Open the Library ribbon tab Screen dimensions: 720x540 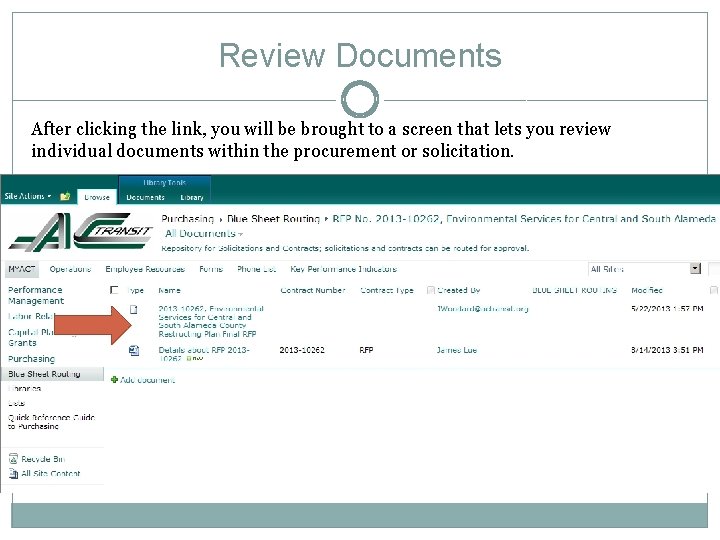(x=192, y=197)
